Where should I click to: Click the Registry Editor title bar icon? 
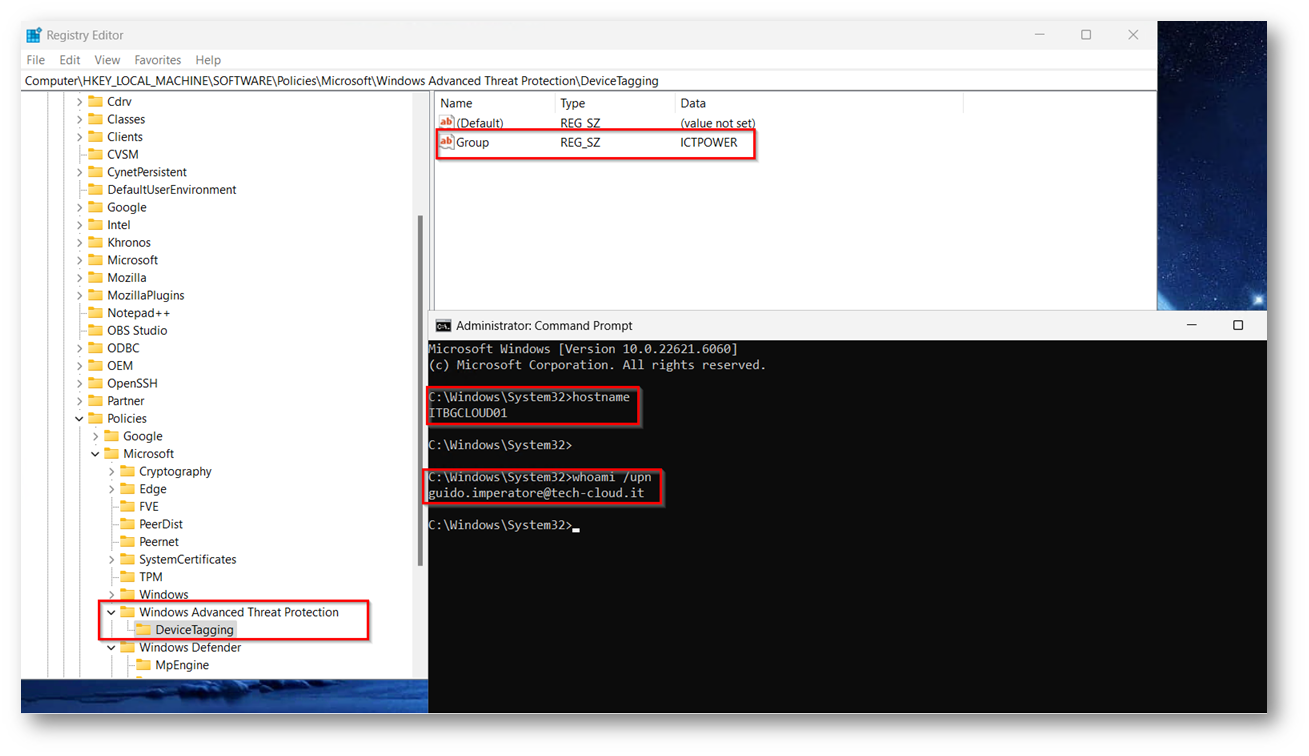(34, 35)
